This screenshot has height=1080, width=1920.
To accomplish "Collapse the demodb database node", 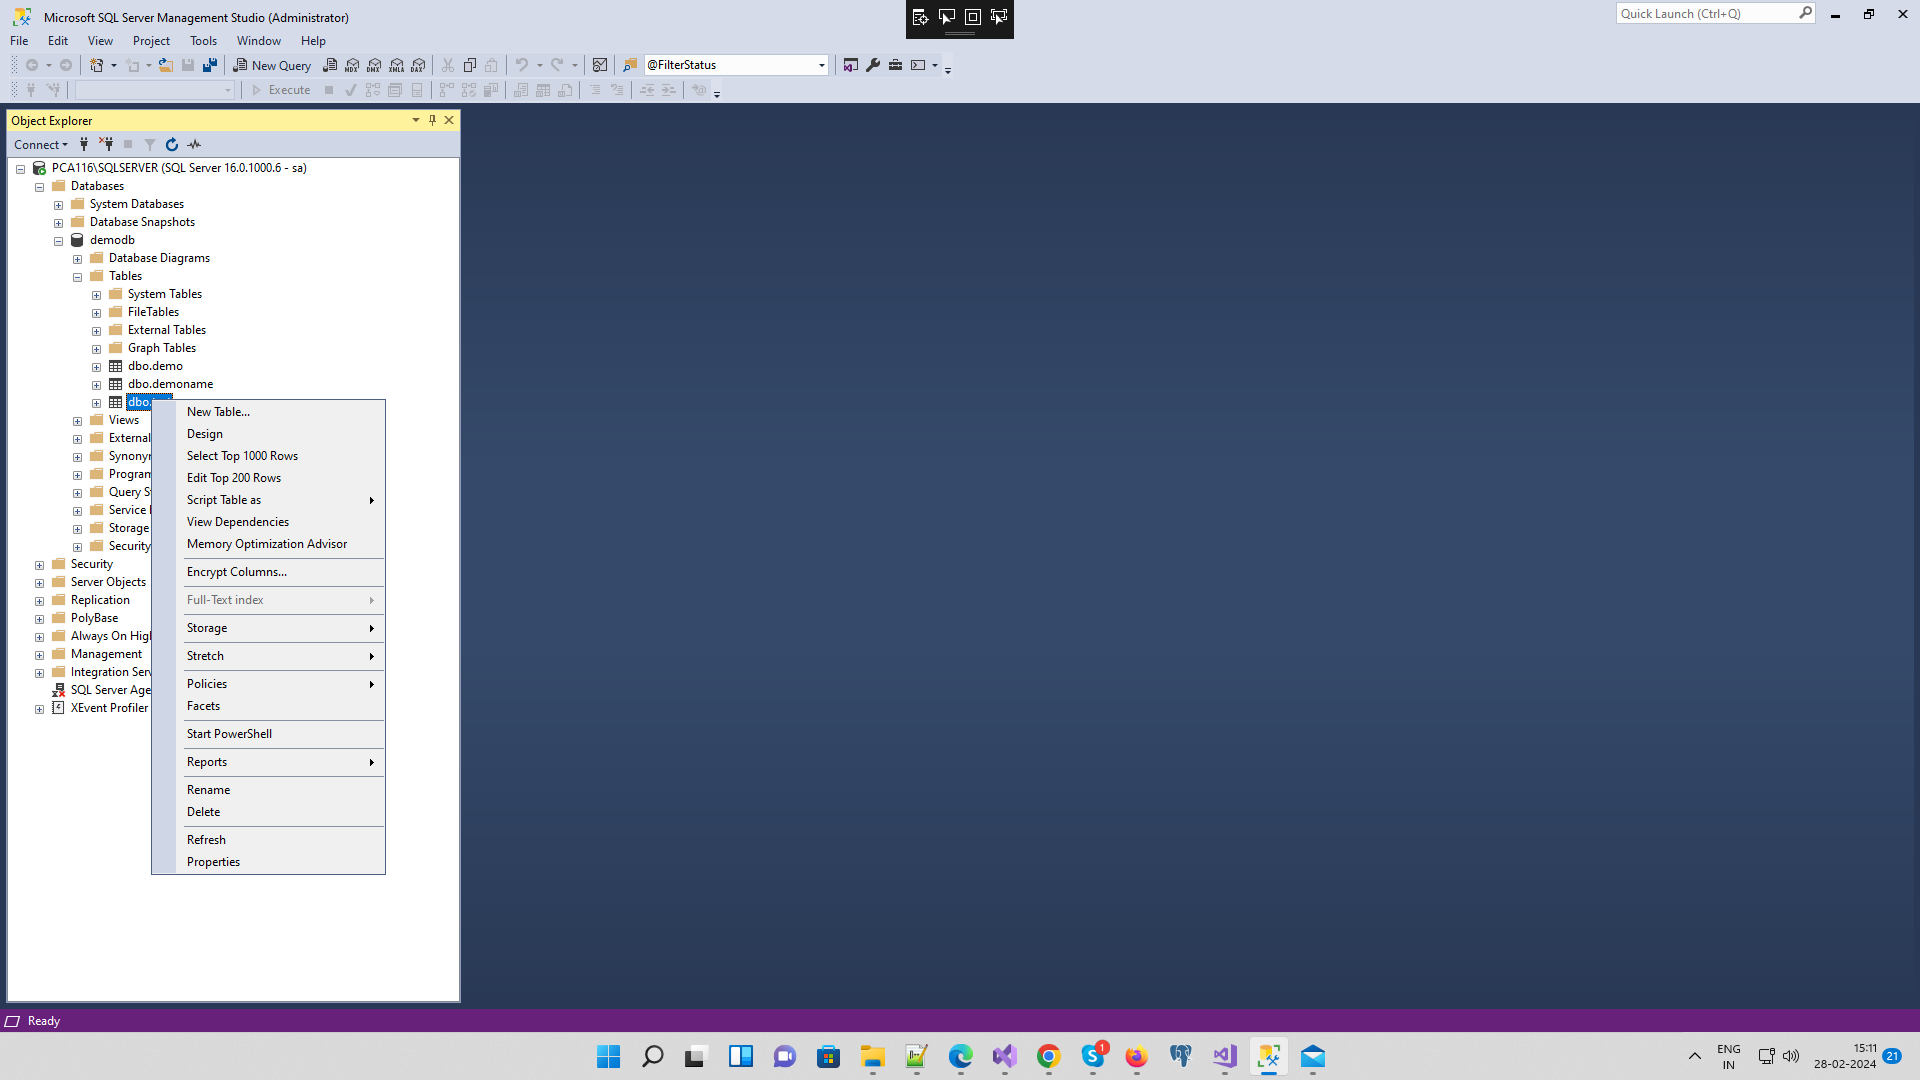I will 58,241.
